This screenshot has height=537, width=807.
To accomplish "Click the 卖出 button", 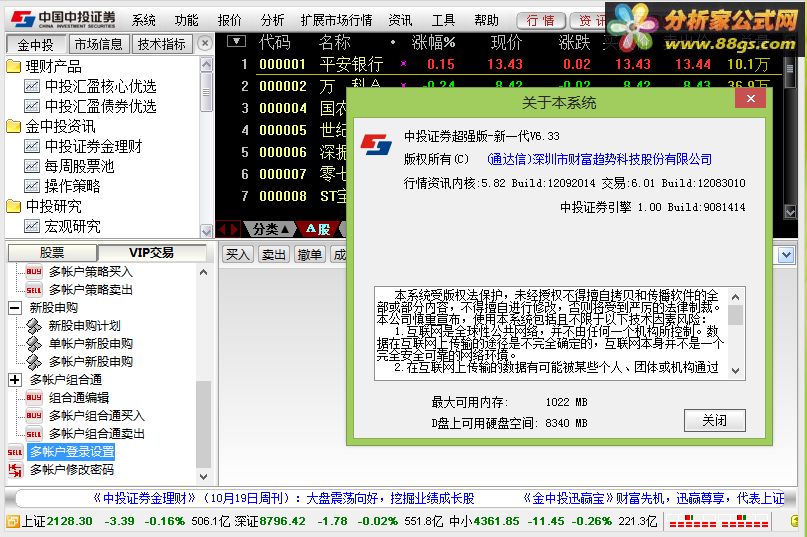I will point(273,254).
